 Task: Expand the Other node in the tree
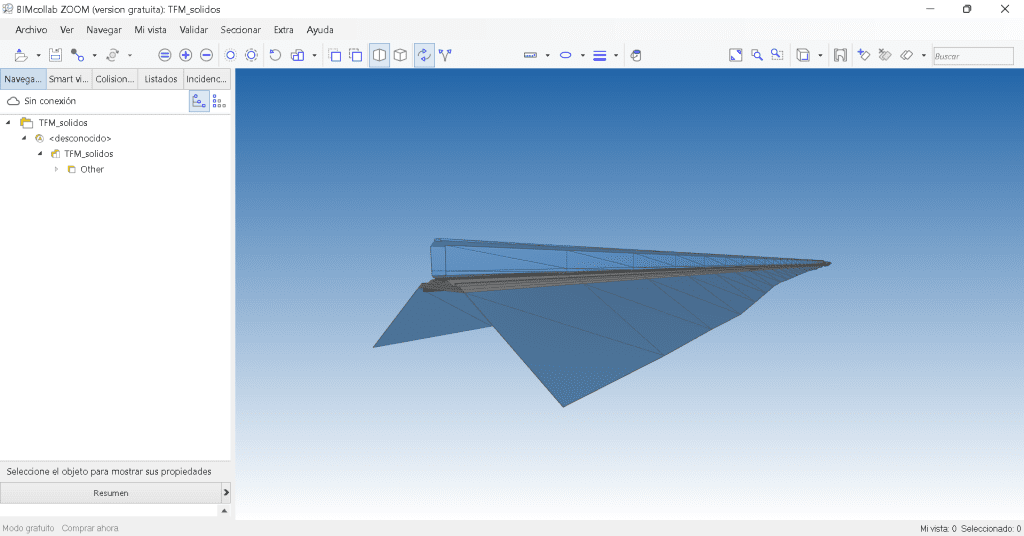pos(57,170)
